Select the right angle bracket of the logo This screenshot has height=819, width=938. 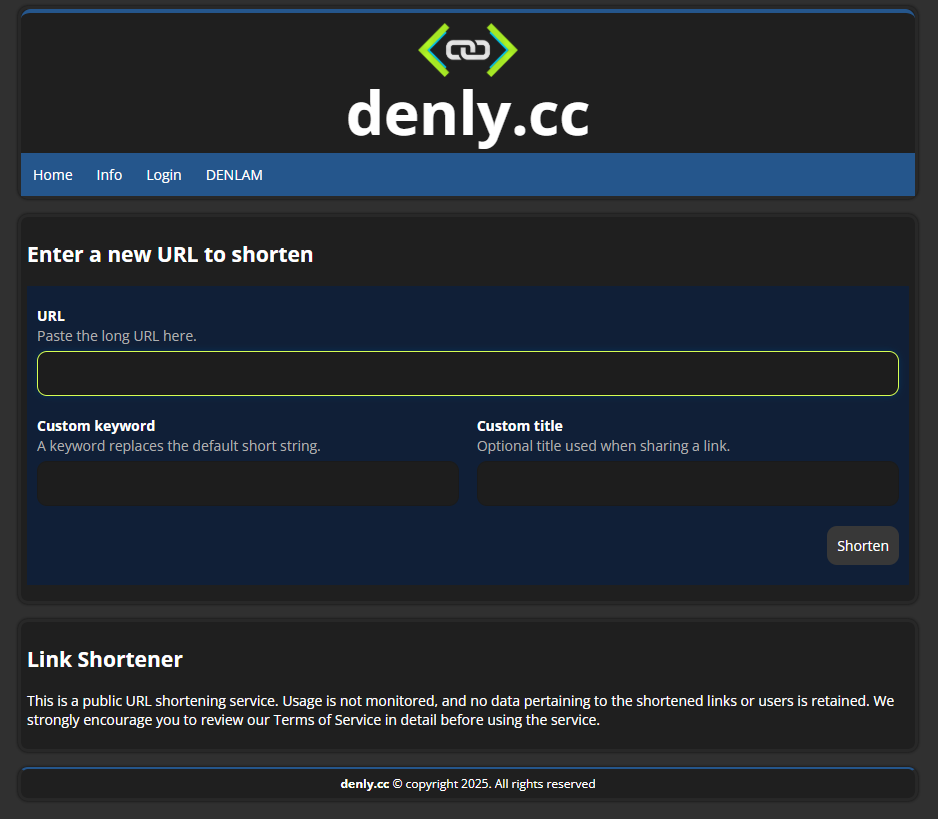[503, 48]
